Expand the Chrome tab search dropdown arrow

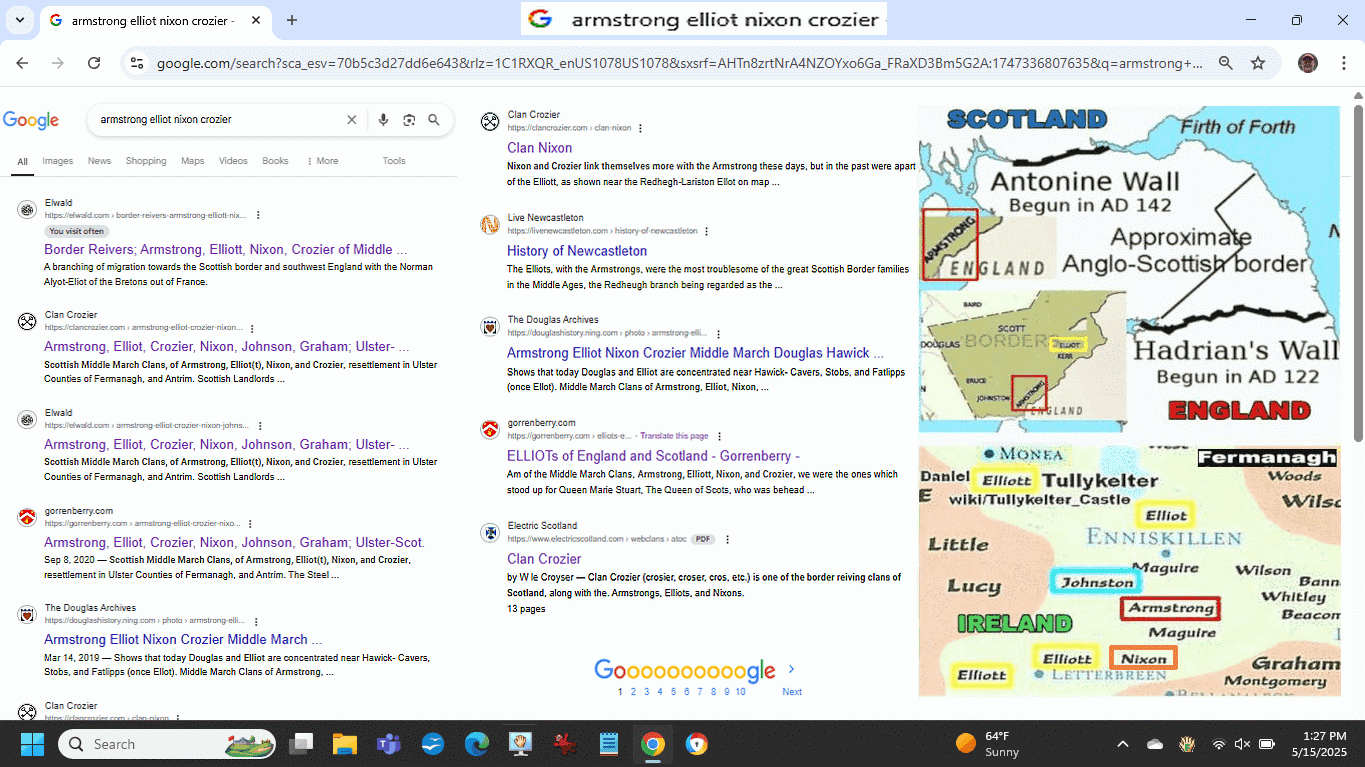point(19,20)
